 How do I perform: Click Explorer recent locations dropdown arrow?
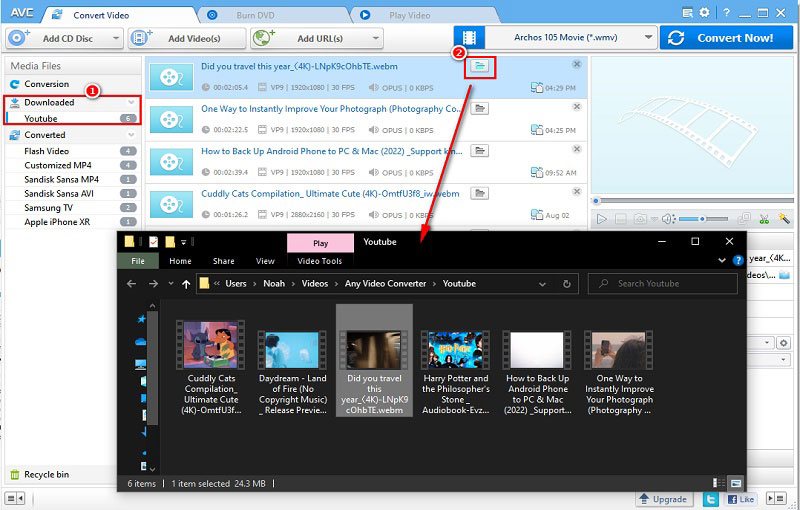point(170,284)
